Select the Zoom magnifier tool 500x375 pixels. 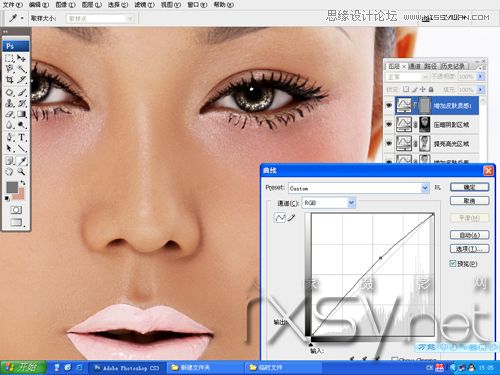click(x=22, y=172)
